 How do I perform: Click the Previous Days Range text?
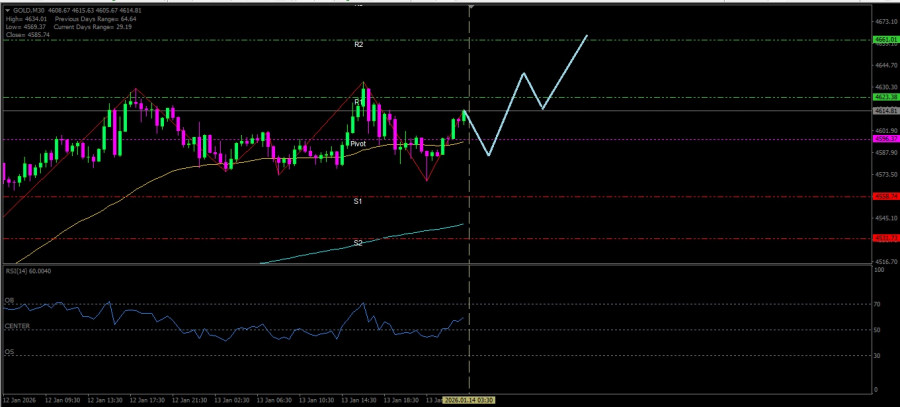pyautogui.click(x=83, y=18)
